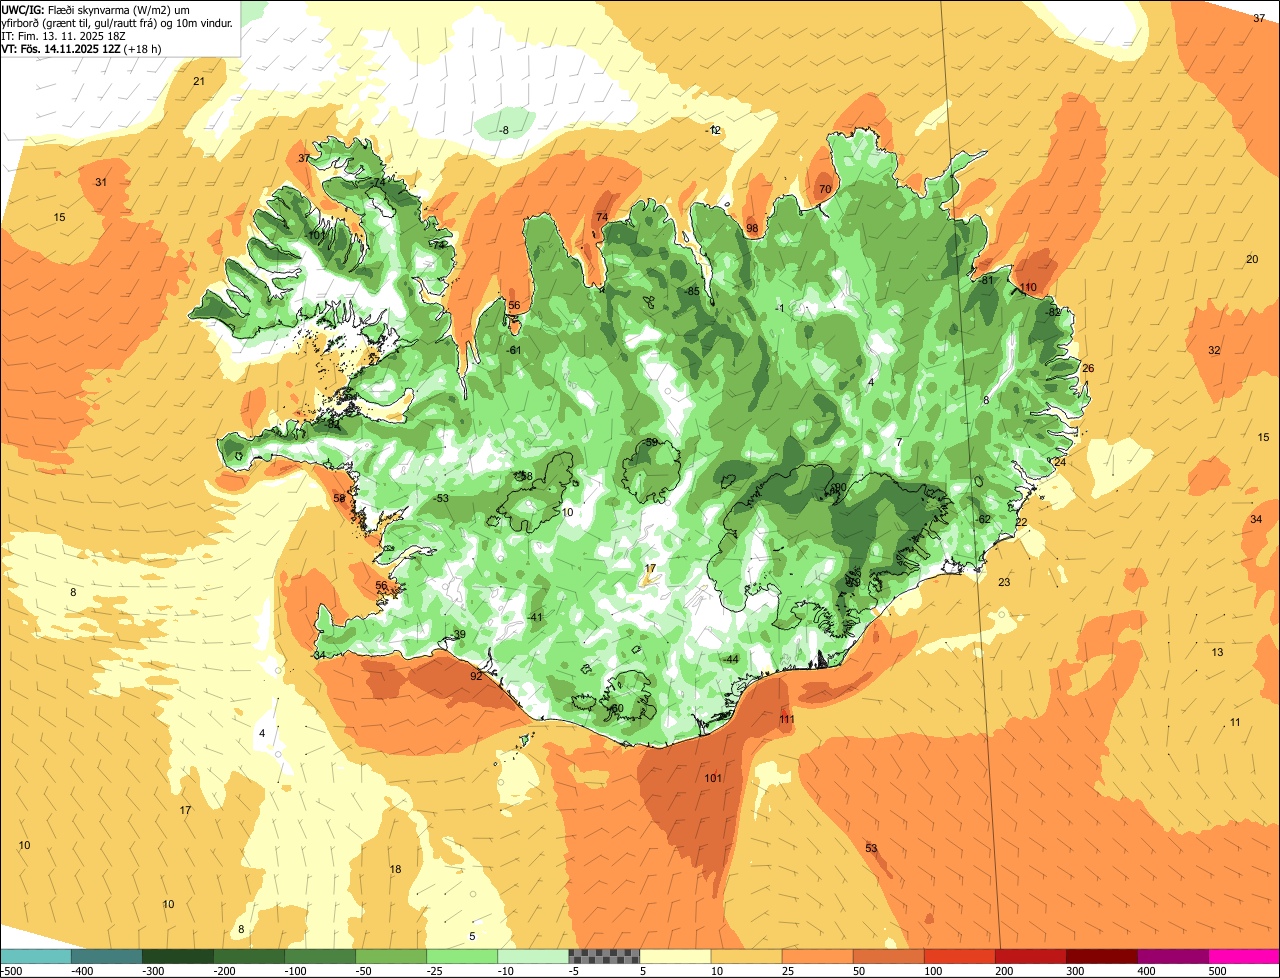This screenshot has width=1280, height=978.
Task: Click the map value 31 northwest of the Westfjords
Action: coord(101,182)
